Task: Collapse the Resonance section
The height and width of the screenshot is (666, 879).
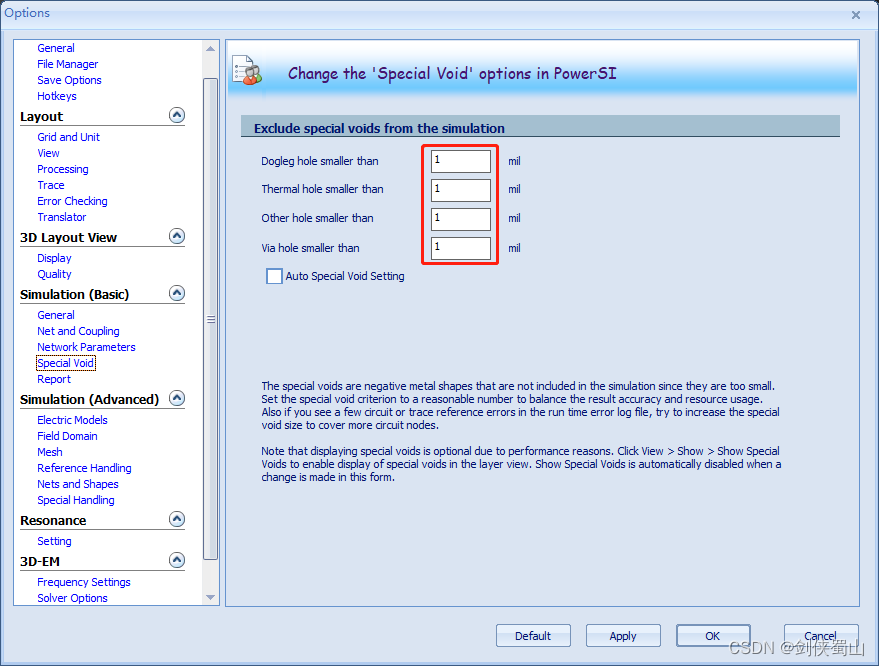Action: tap(177, 520)
